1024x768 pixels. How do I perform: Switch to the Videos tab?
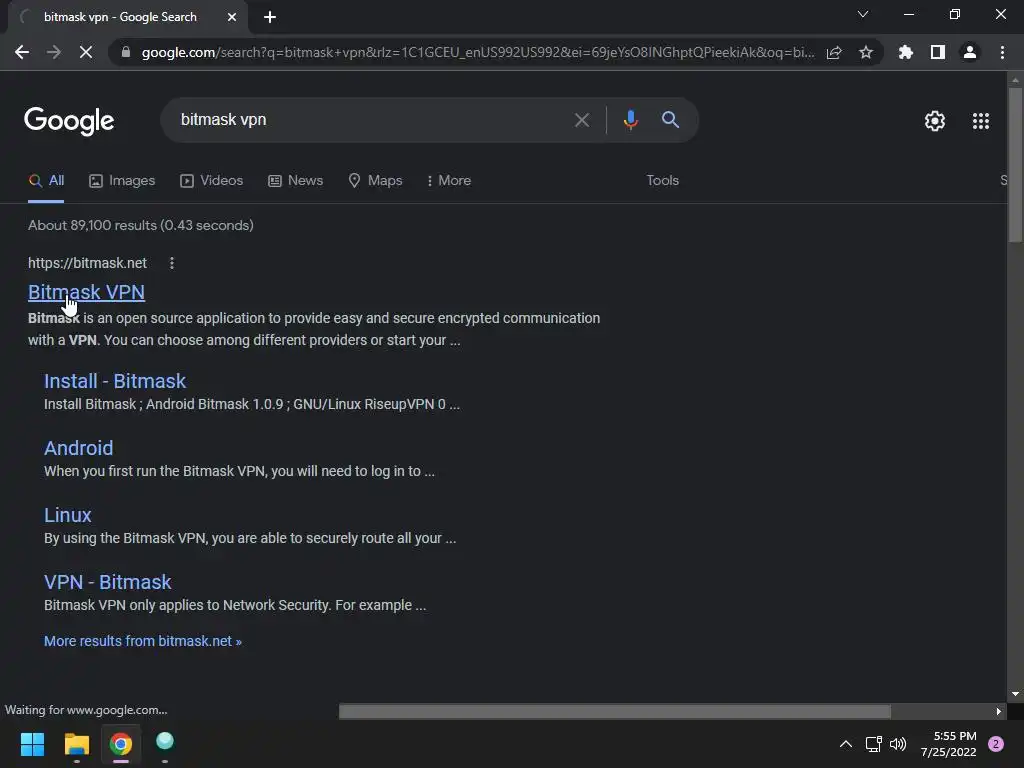212,181
